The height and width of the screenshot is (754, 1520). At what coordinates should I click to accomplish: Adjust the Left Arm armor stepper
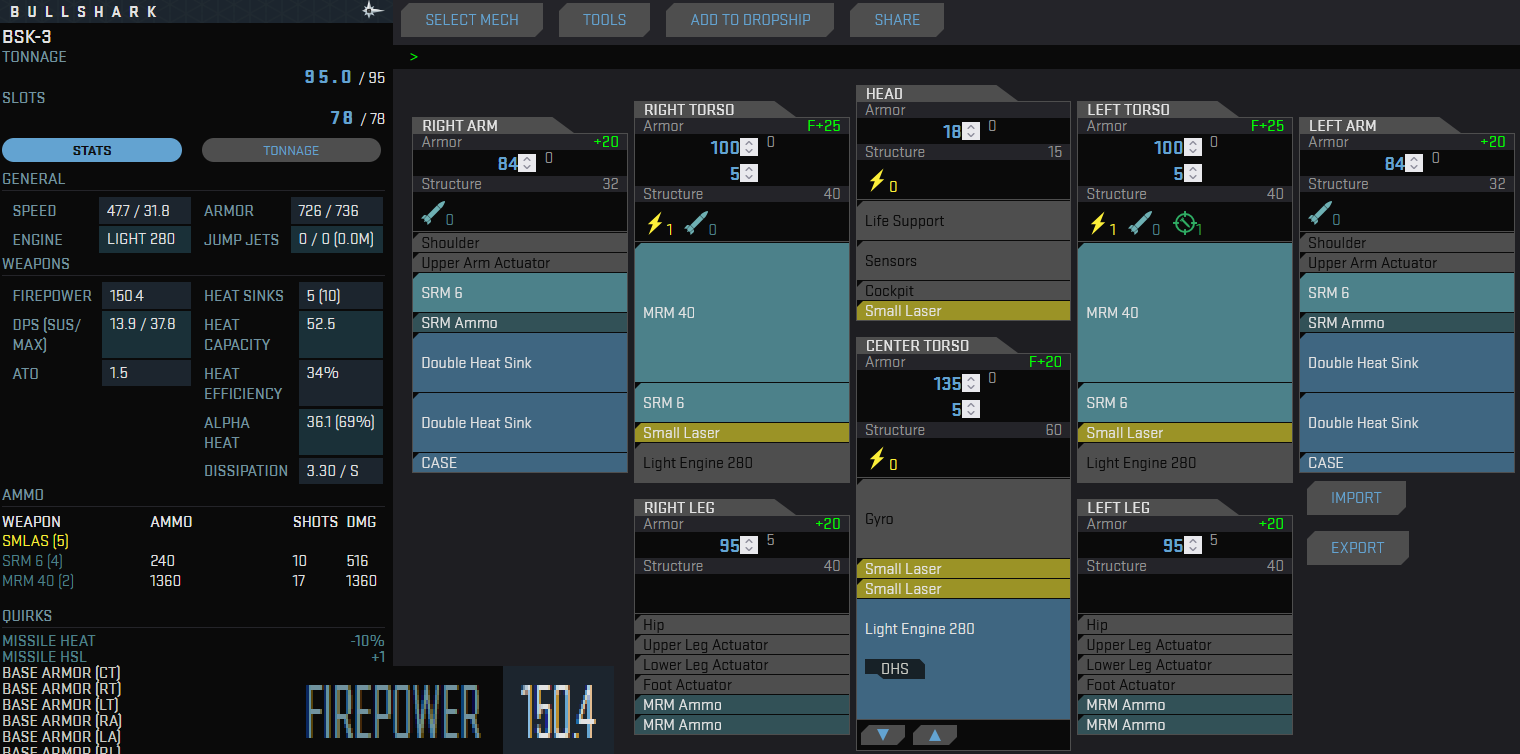1414,163
